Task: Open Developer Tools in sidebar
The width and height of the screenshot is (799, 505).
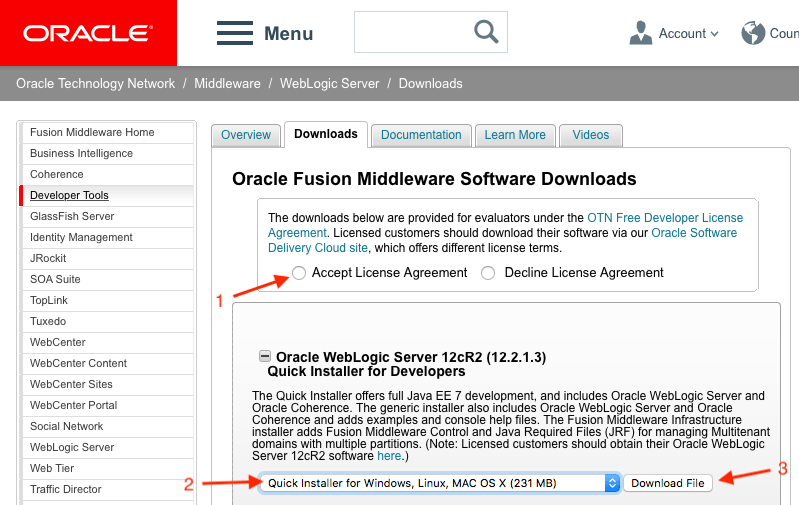Action: 108,195
